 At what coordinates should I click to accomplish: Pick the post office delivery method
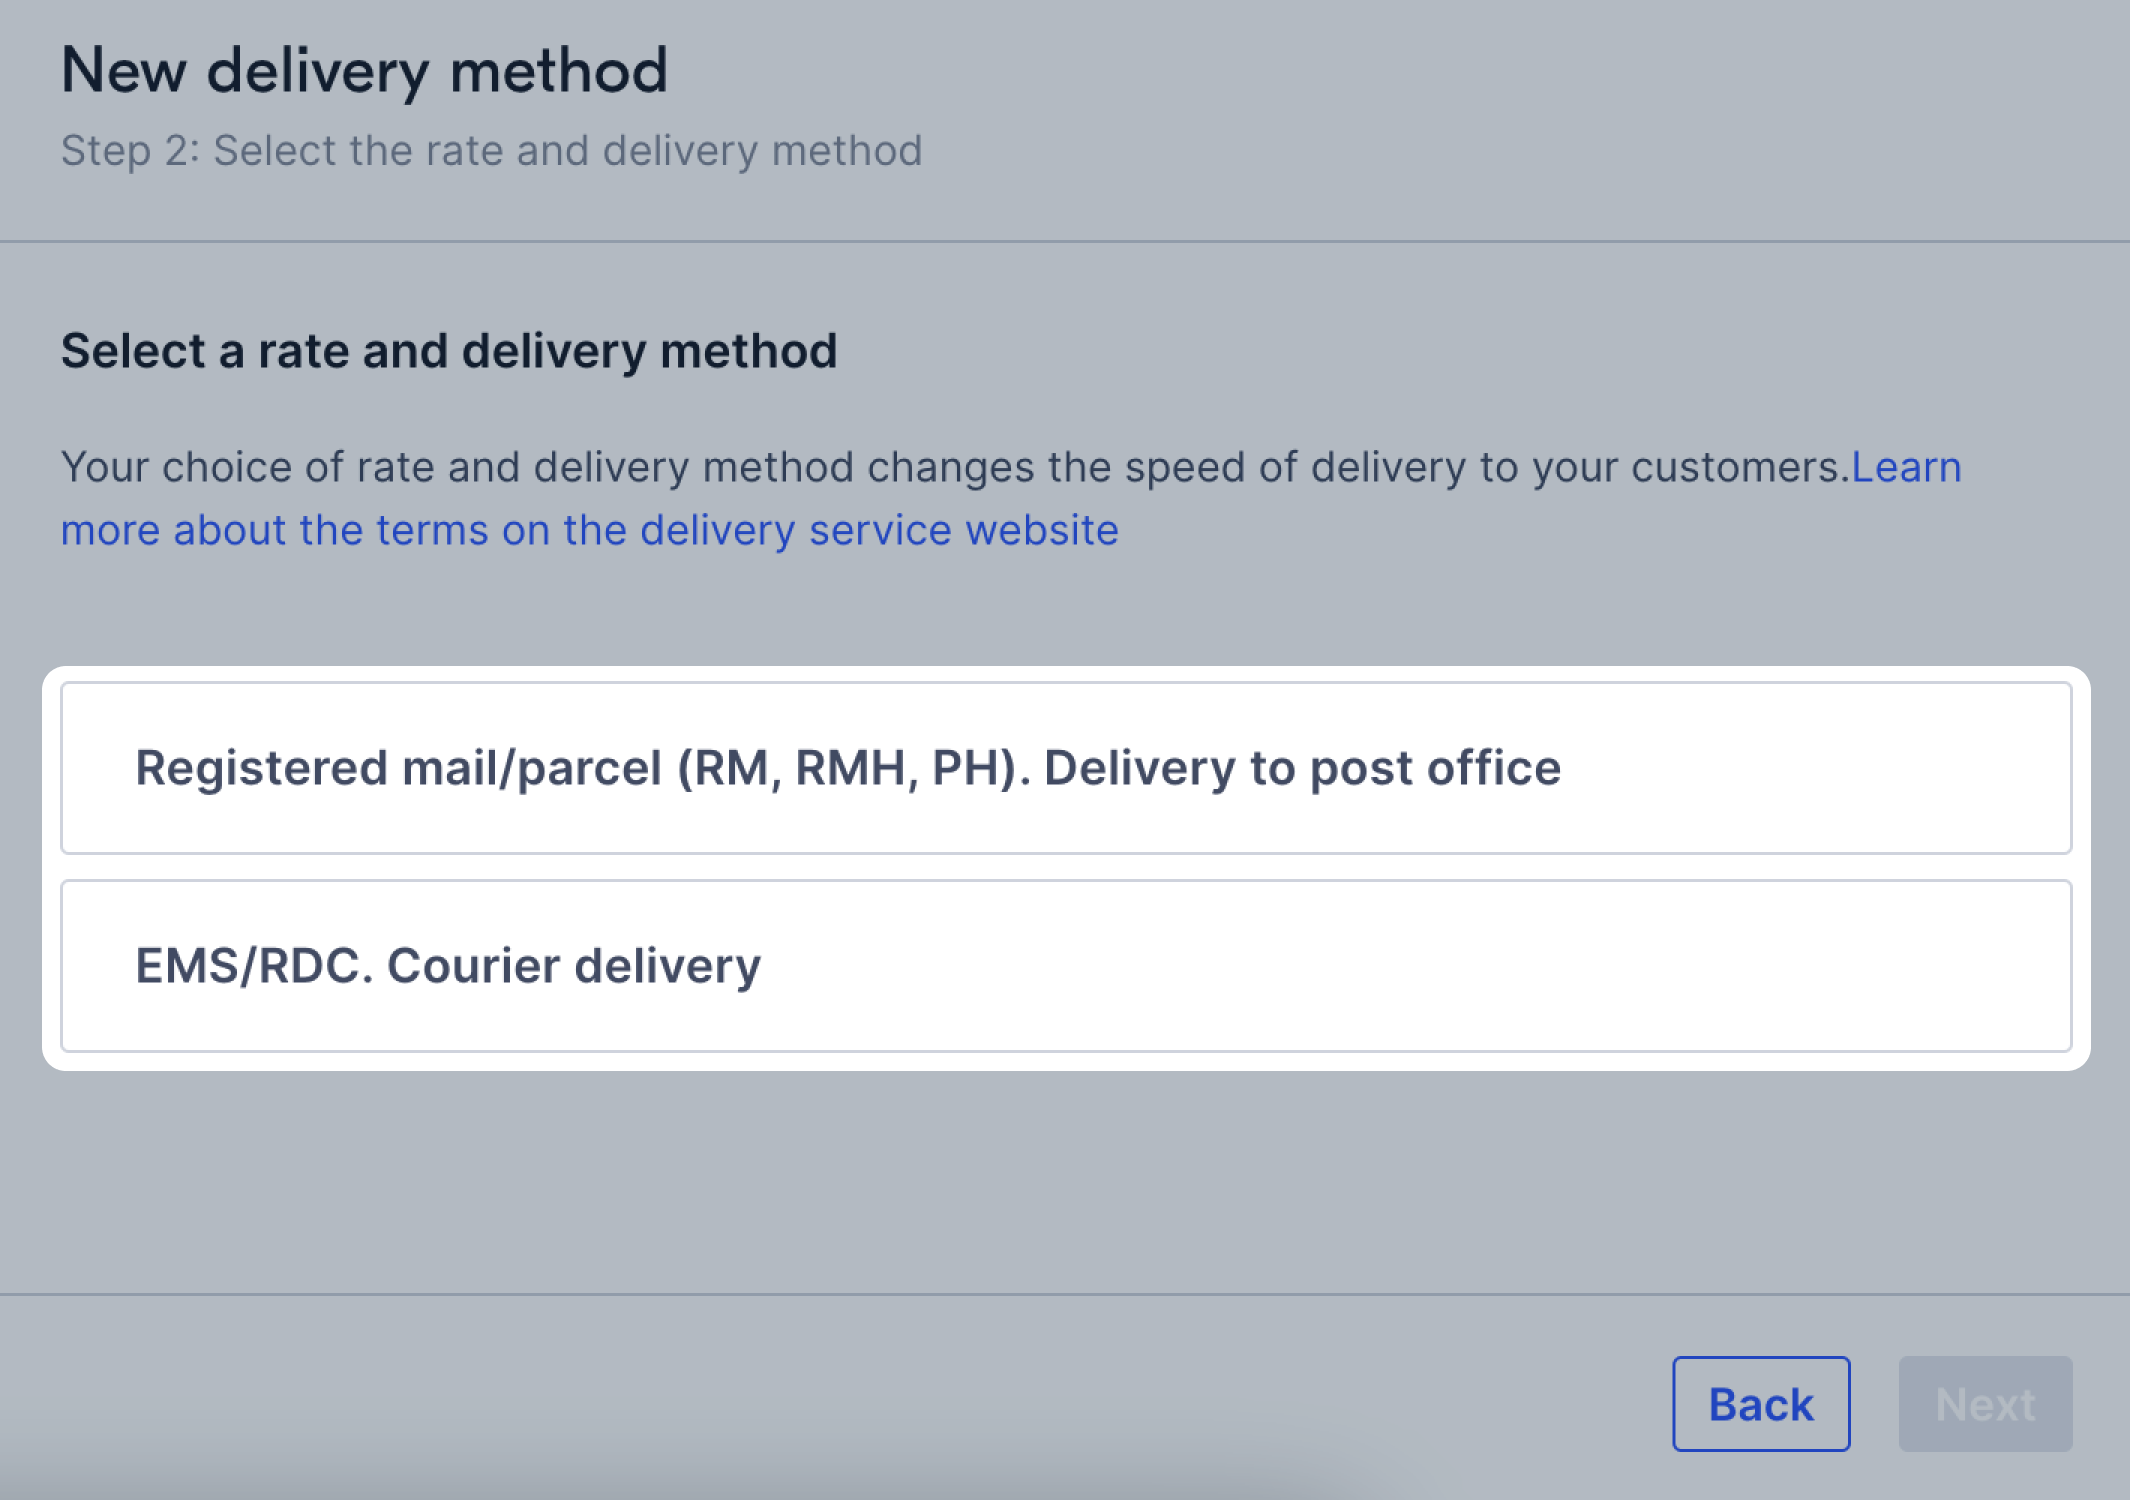click(x=1066, y=768)
